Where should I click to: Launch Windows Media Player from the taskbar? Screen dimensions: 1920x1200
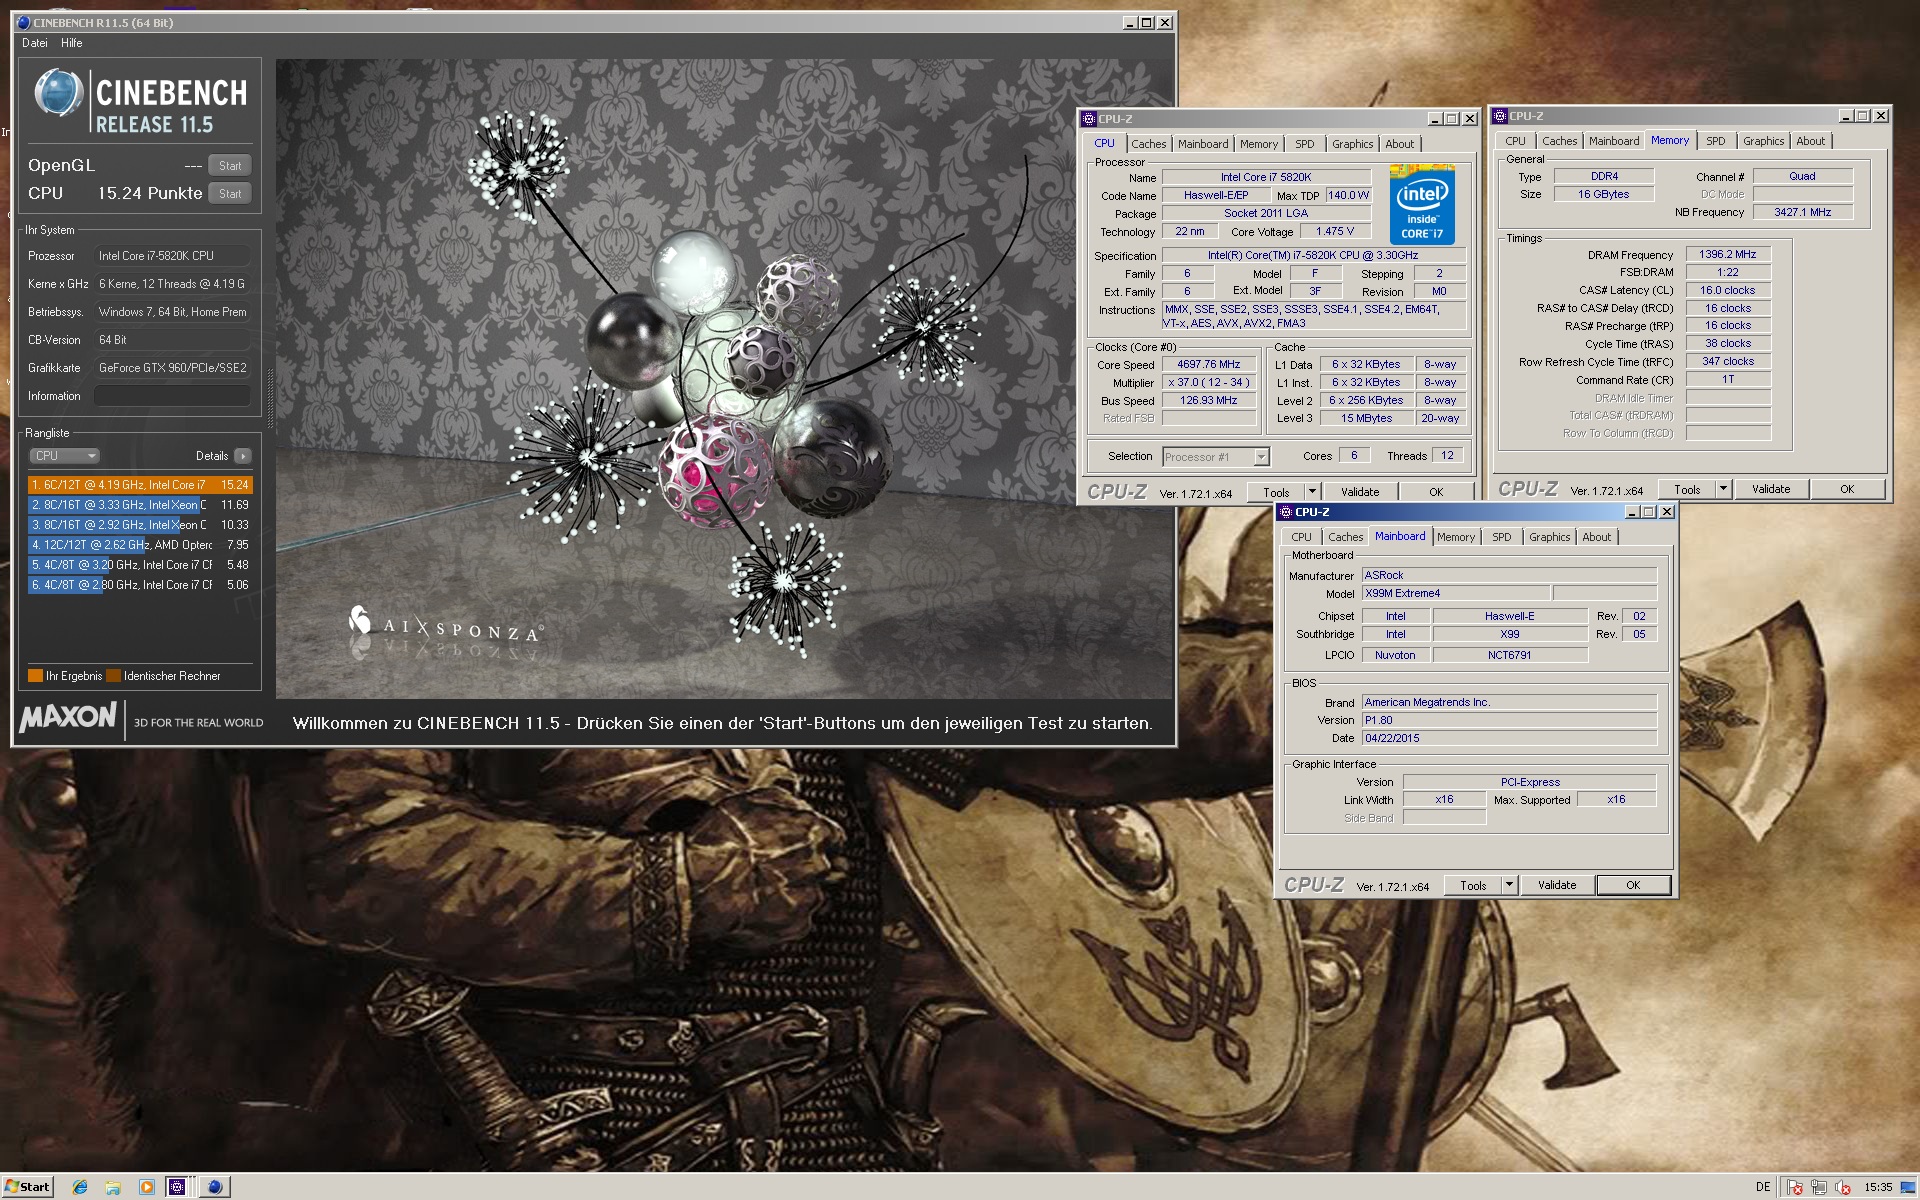(147, 1187)
